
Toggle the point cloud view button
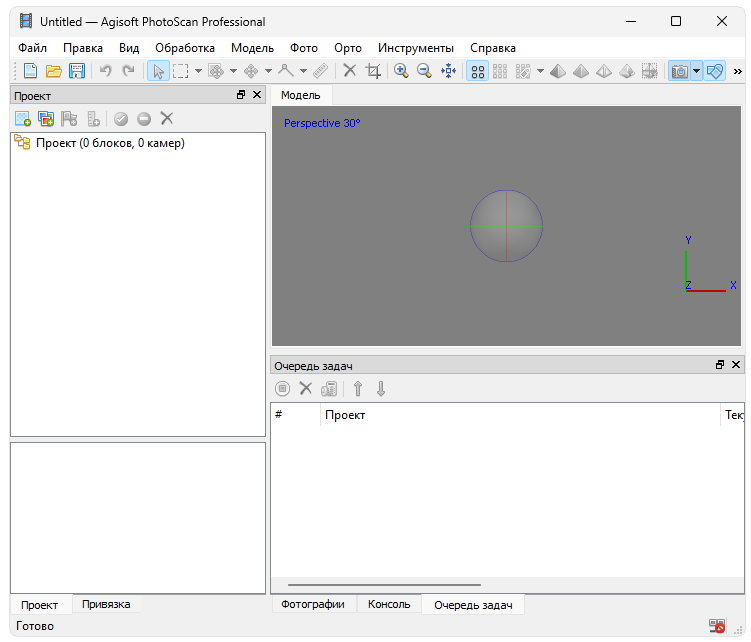coord(478,71)
